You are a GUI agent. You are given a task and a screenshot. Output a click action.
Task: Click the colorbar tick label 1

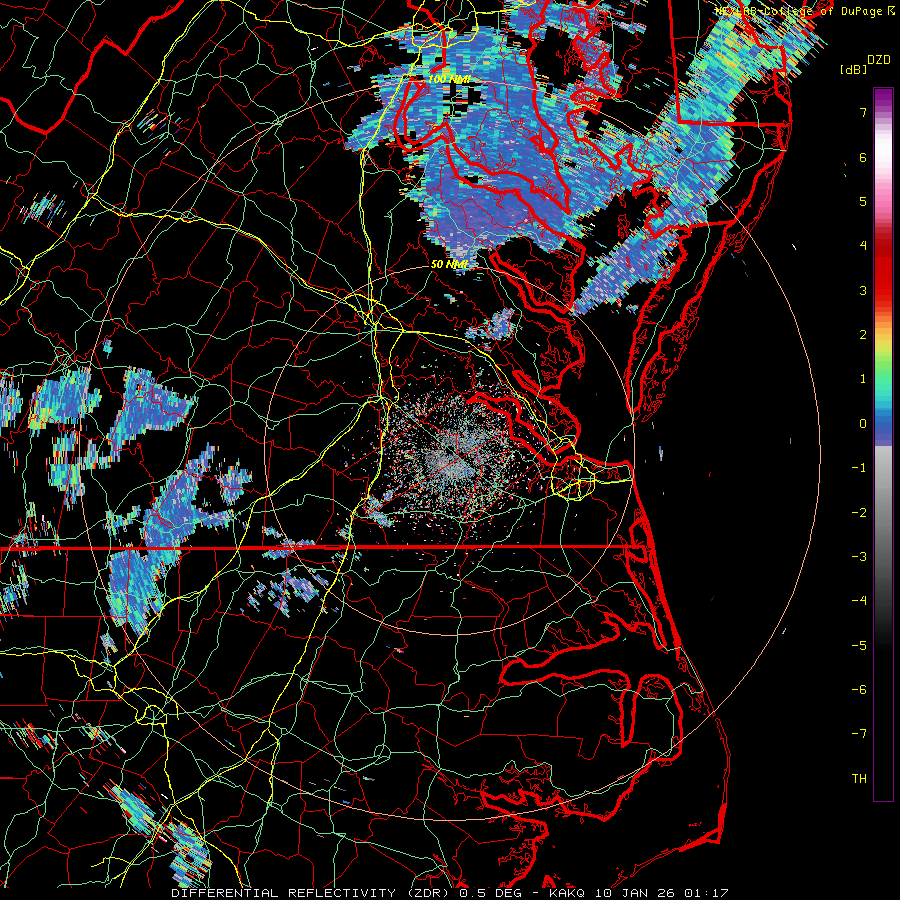[863, 379]
